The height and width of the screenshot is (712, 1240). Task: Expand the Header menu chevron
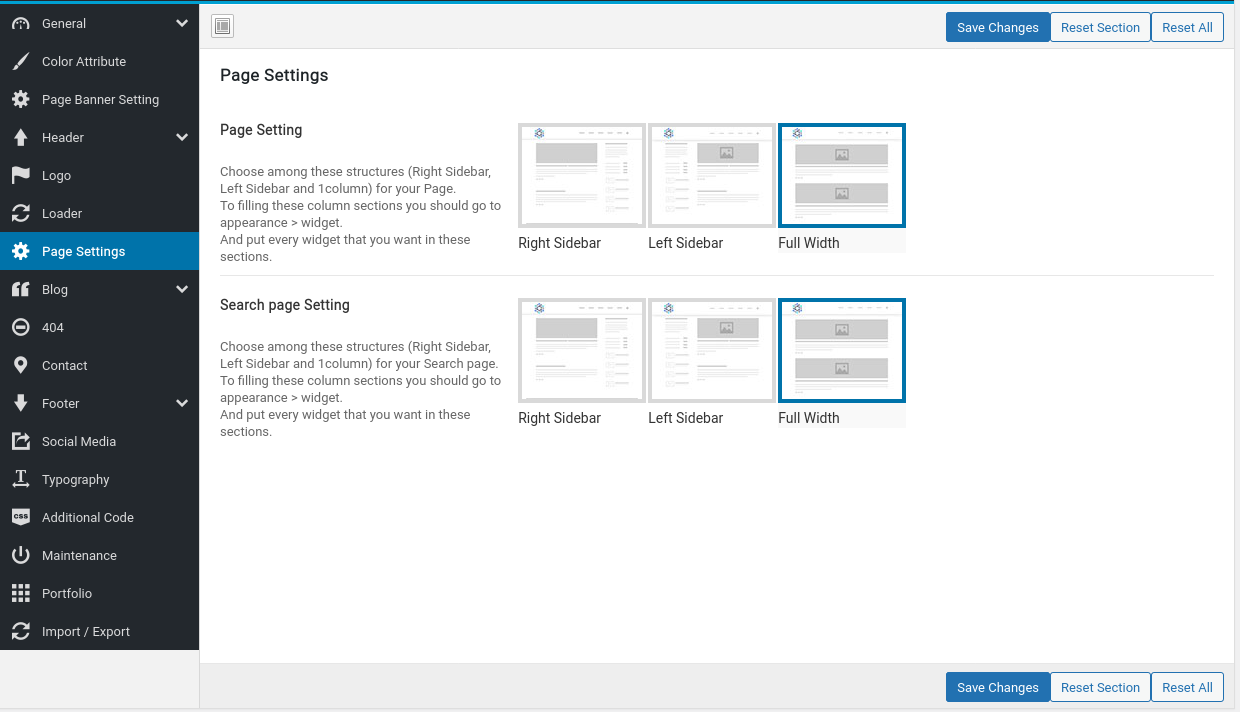point(181,137)
